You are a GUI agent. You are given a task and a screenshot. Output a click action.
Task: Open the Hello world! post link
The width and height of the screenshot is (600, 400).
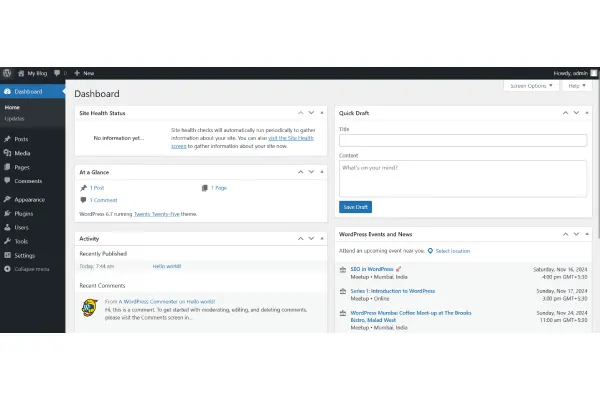coord(166,266)
